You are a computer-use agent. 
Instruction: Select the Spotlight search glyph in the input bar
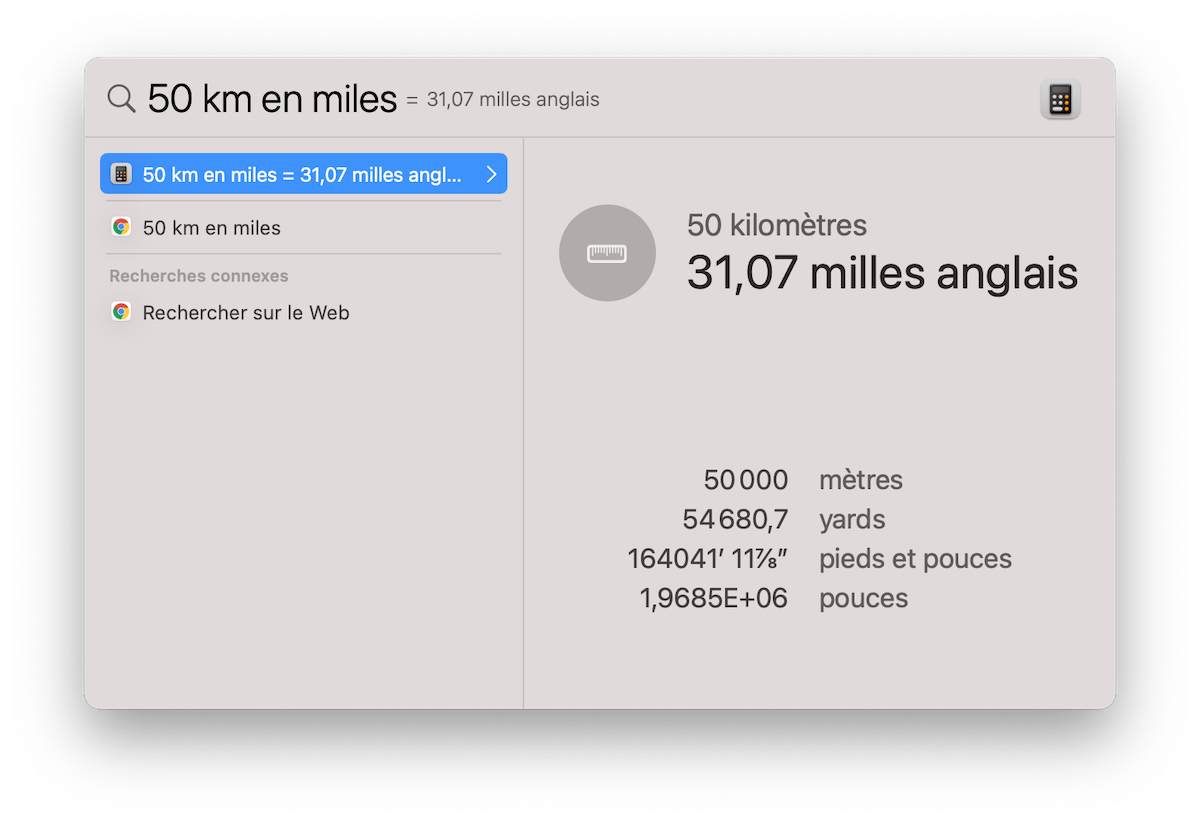[121, 98]
